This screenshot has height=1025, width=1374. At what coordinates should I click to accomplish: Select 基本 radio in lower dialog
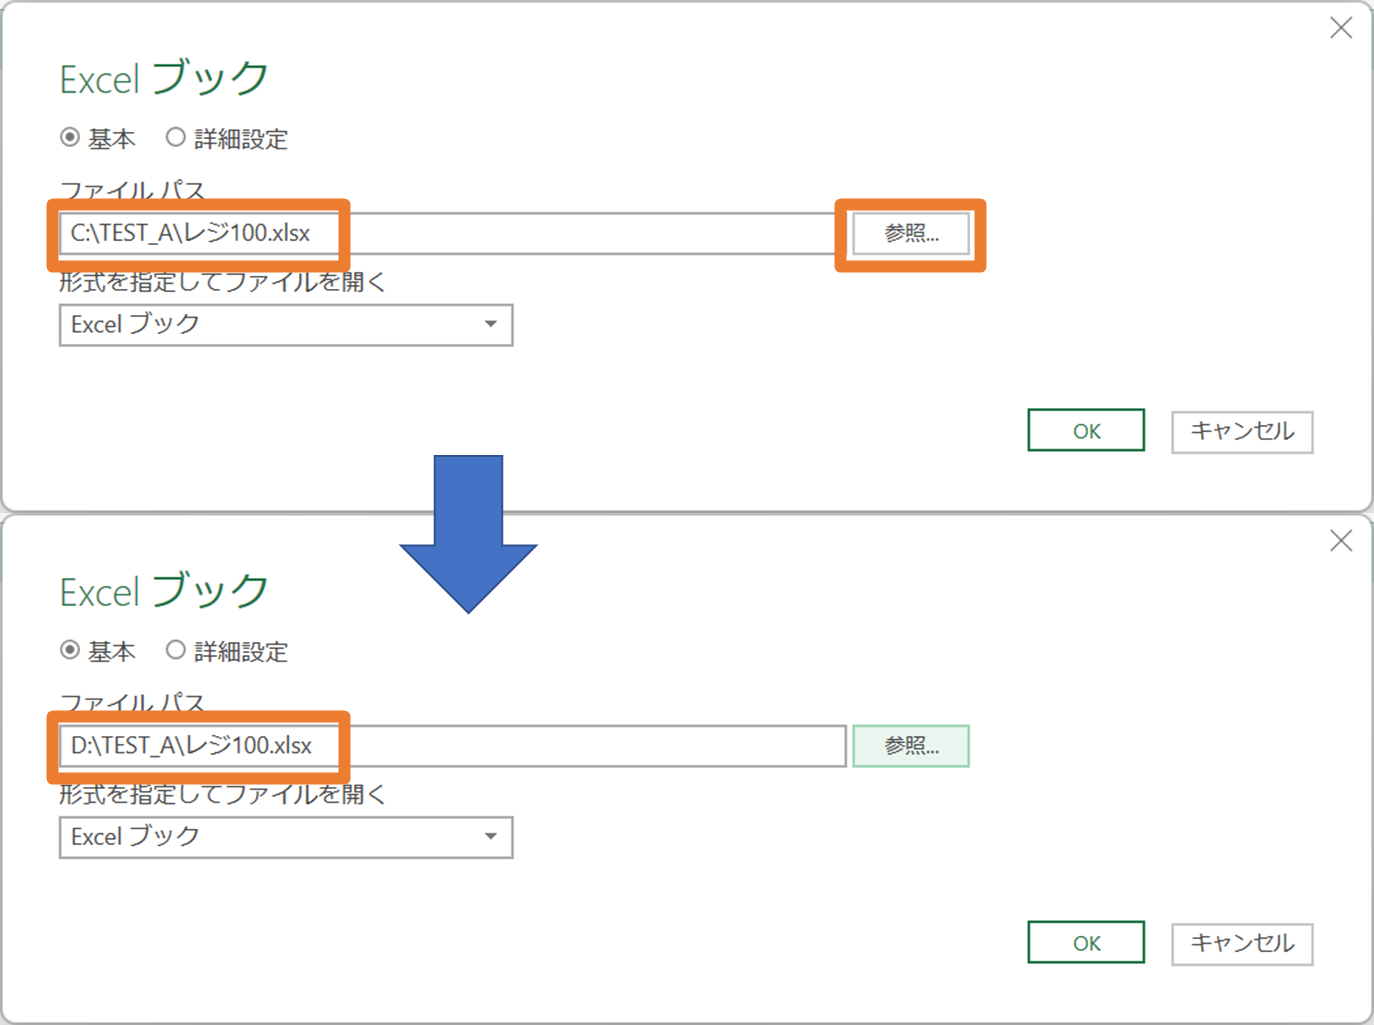(x=70, y=651)
